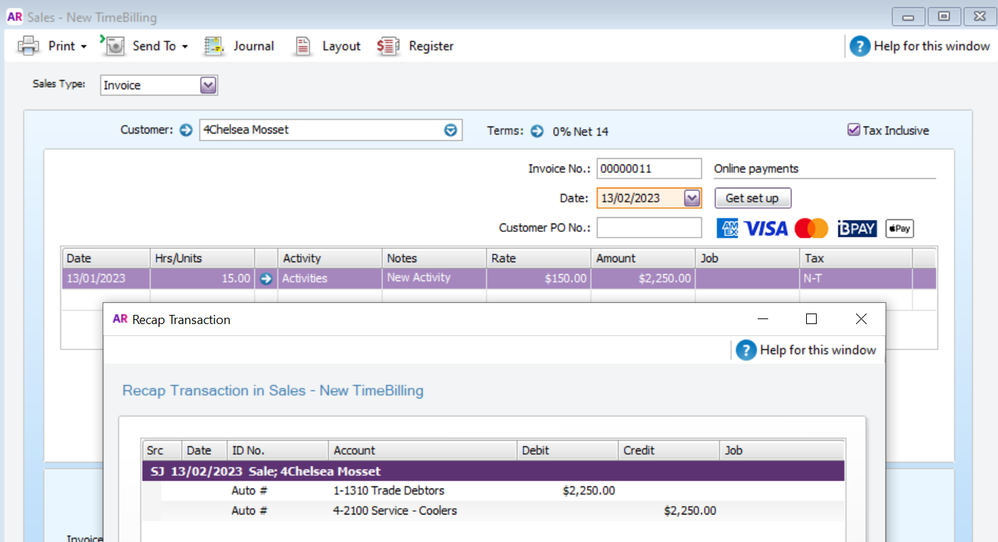The height and width of the screenshot is (542, 998).
Task: Click Help for this window in Sales
Action: coord(919,46)
